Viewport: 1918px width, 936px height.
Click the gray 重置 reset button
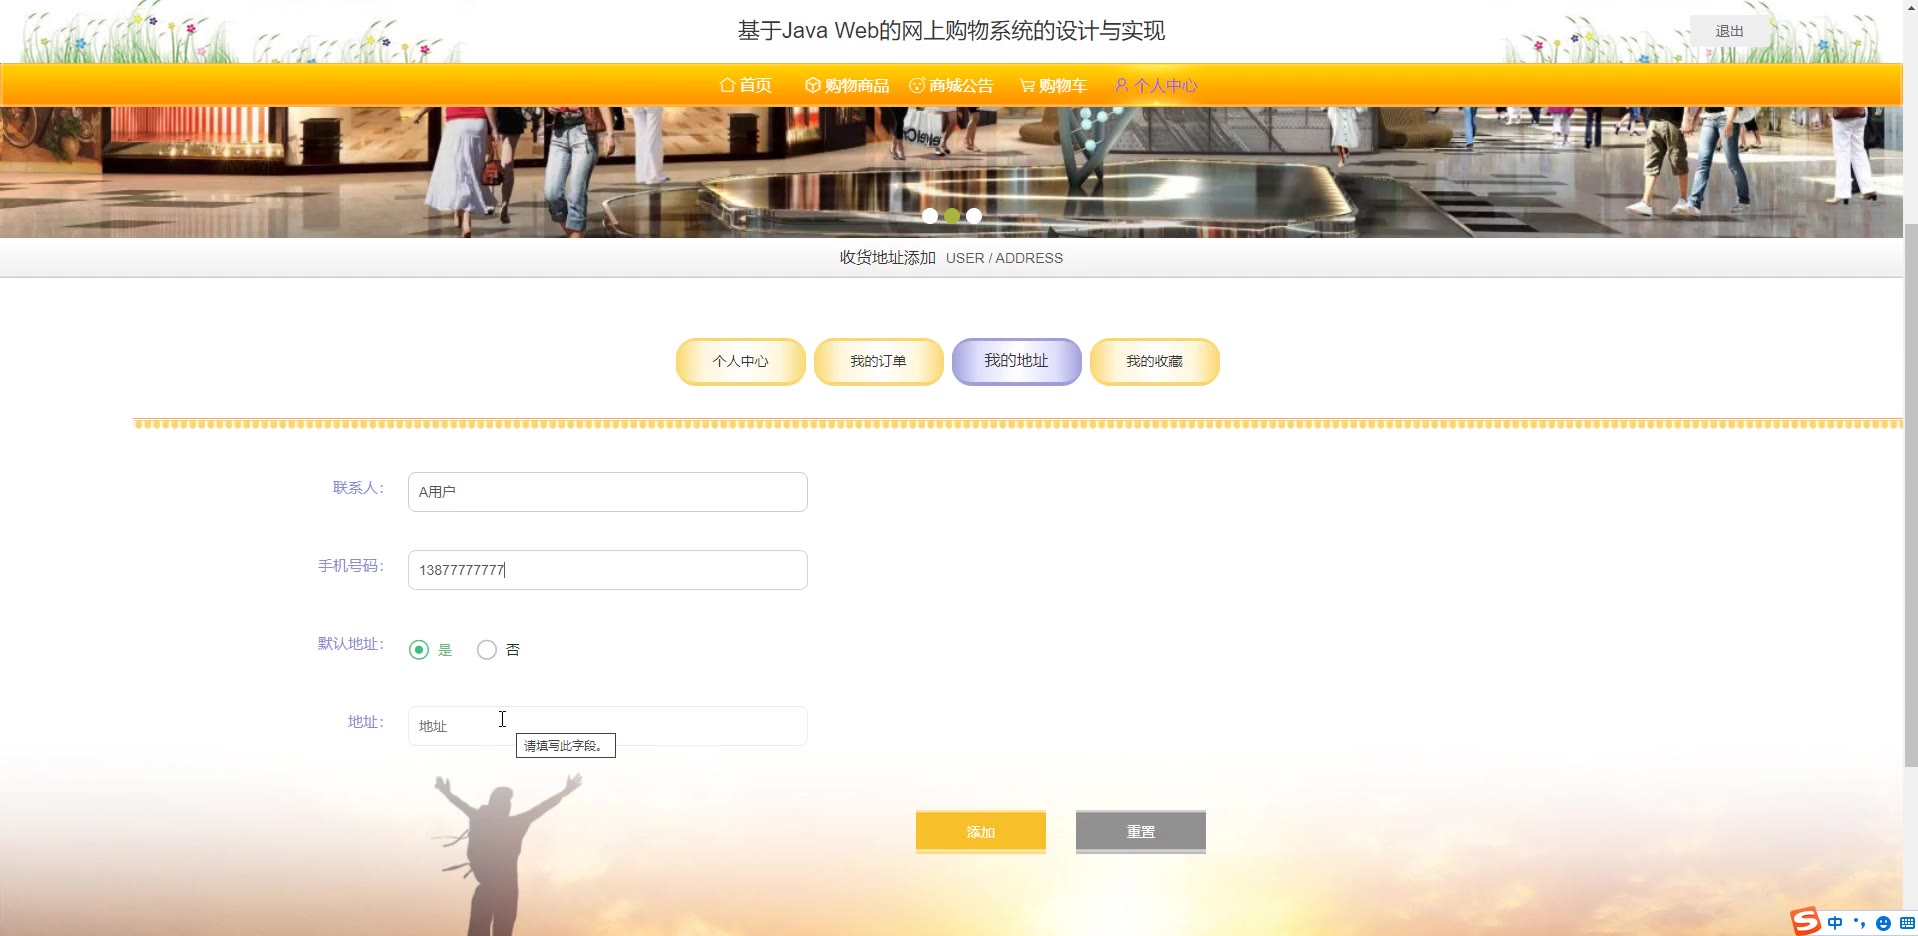1141,832
